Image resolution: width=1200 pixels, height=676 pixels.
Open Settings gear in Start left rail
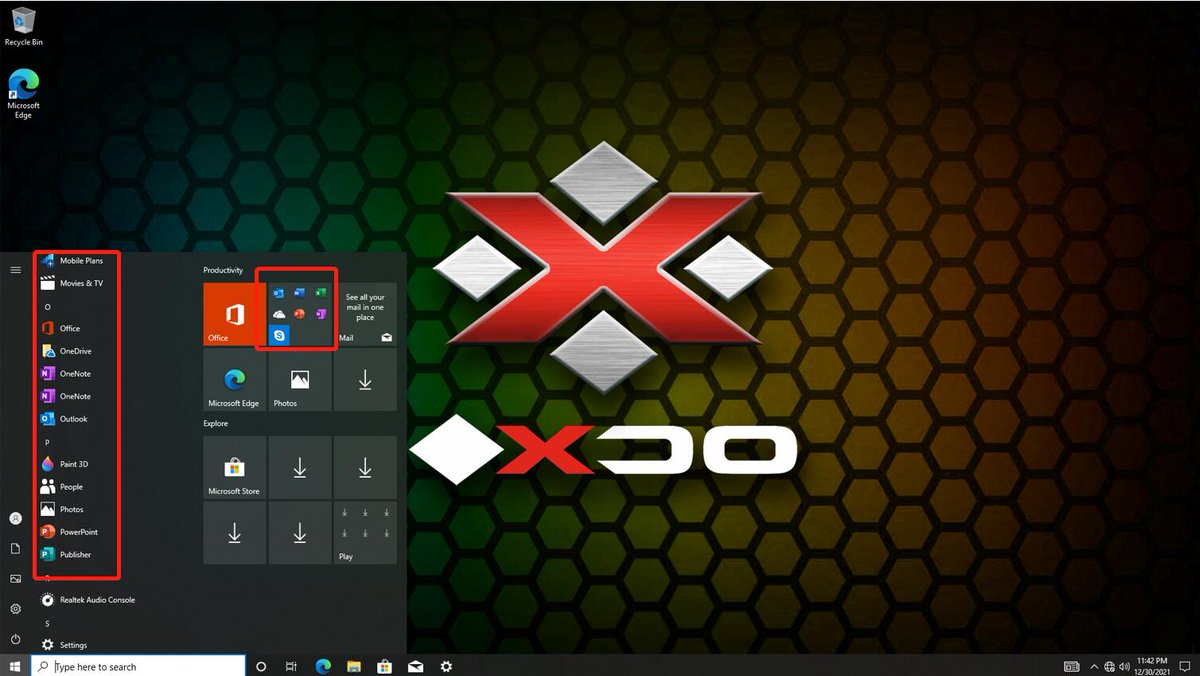tap(15, 609)
